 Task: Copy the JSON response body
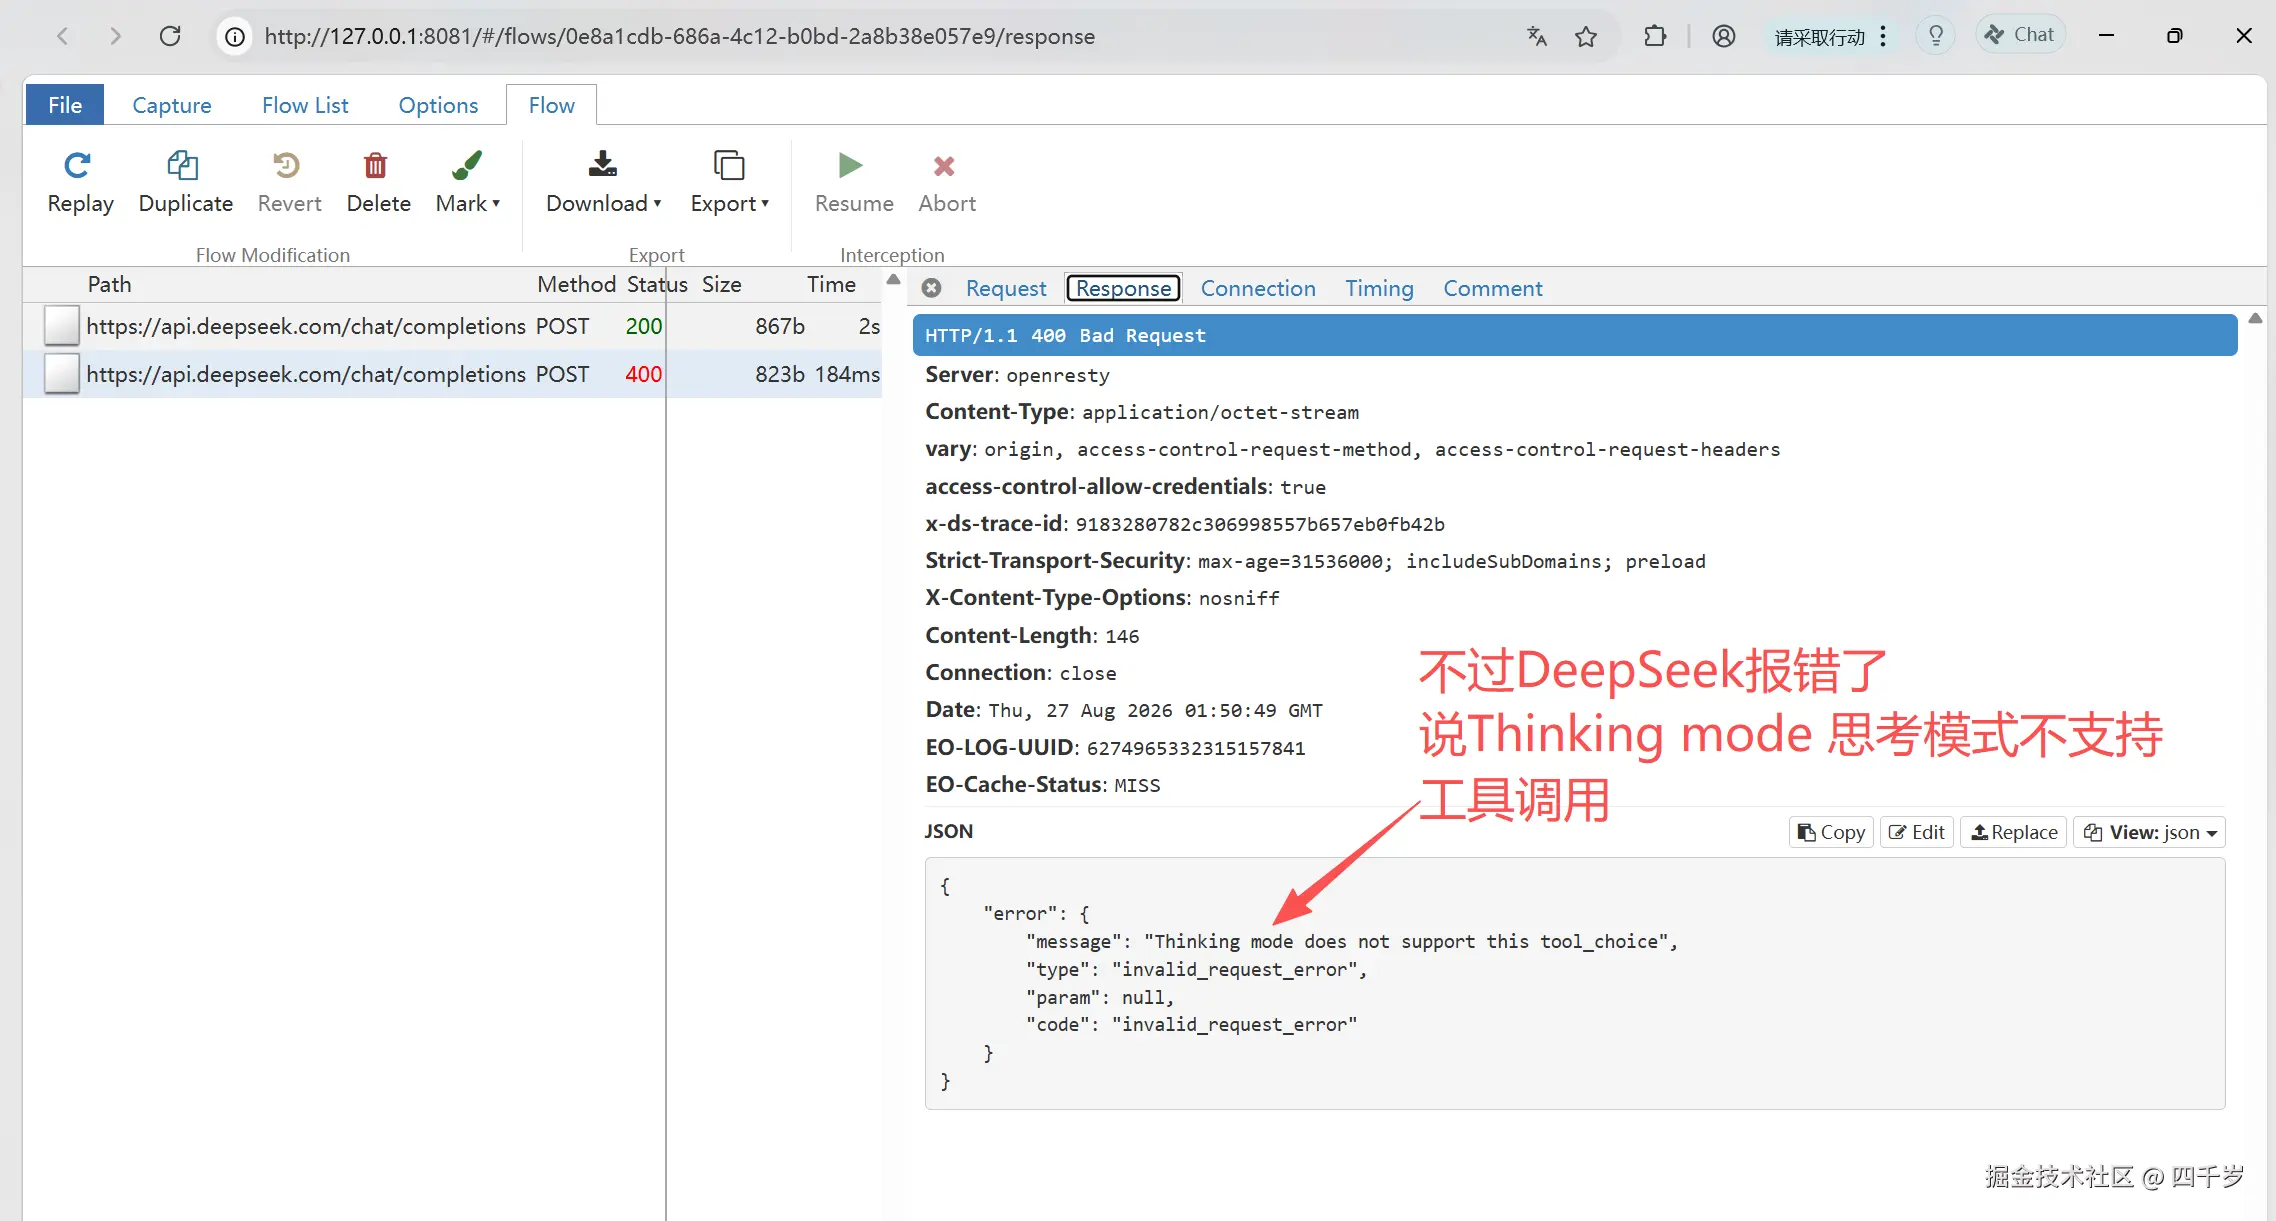(1831, 832)
